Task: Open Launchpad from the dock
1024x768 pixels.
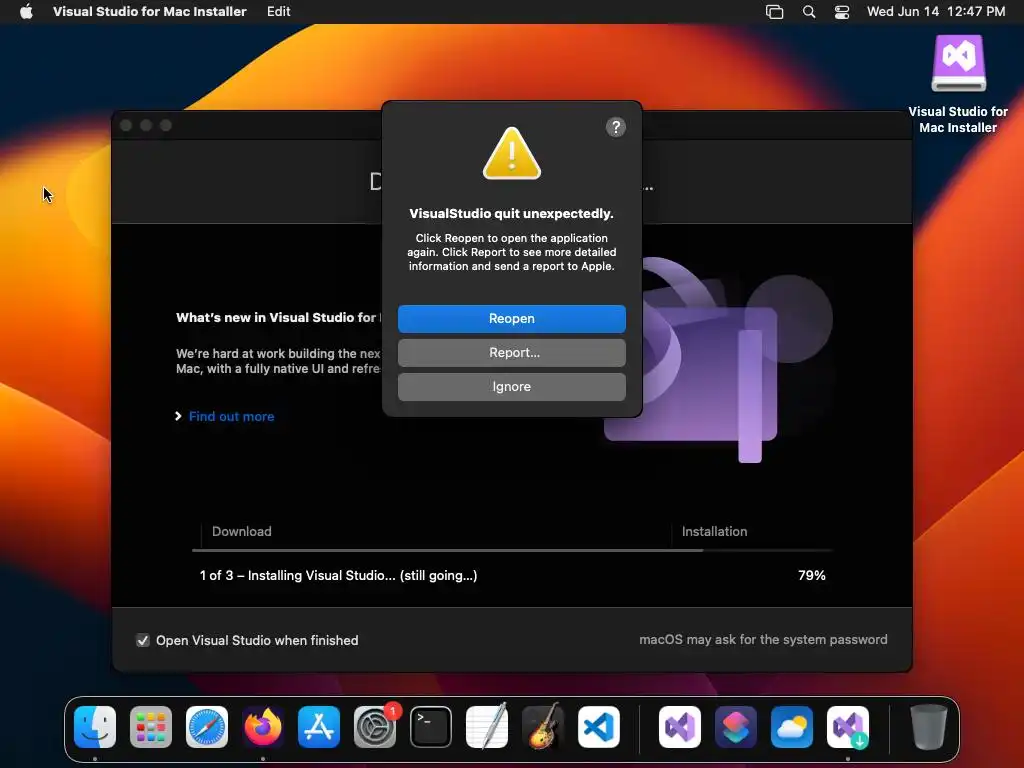Action: (151, 726)
